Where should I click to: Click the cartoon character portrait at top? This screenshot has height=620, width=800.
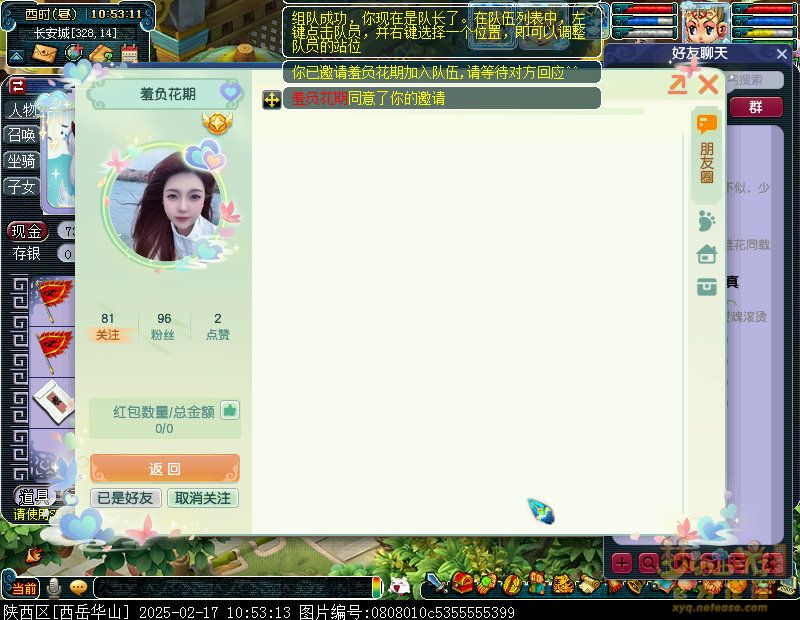click(706, 23)
